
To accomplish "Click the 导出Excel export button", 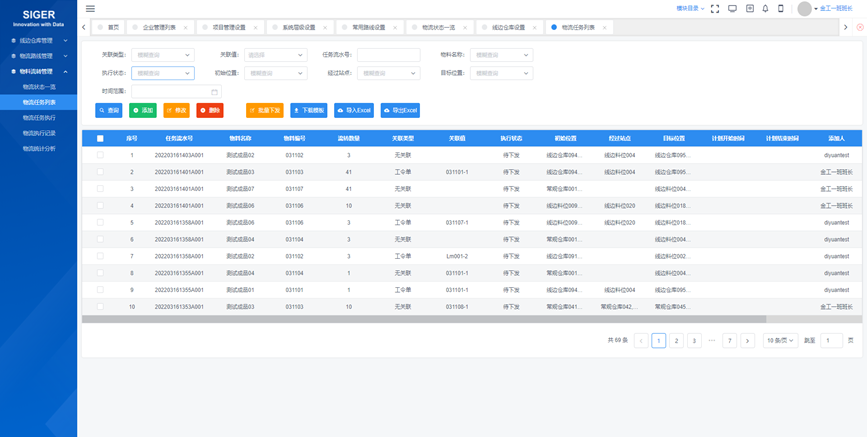I will 400,111.
